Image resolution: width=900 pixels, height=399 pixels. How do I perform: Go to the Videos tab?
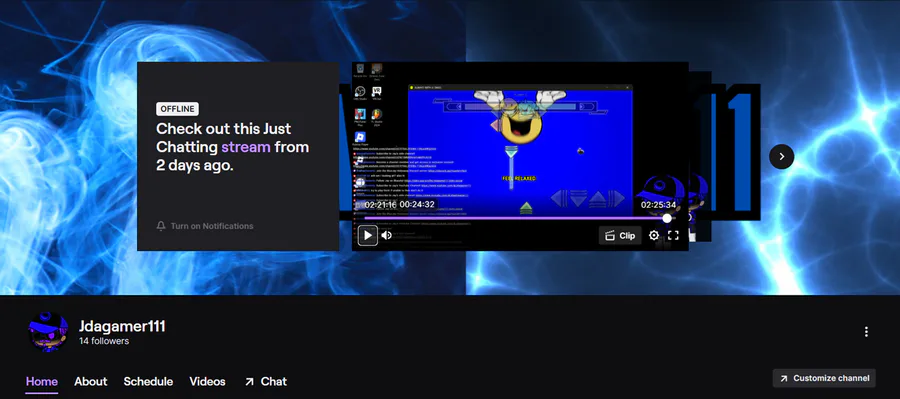(207, 381)
